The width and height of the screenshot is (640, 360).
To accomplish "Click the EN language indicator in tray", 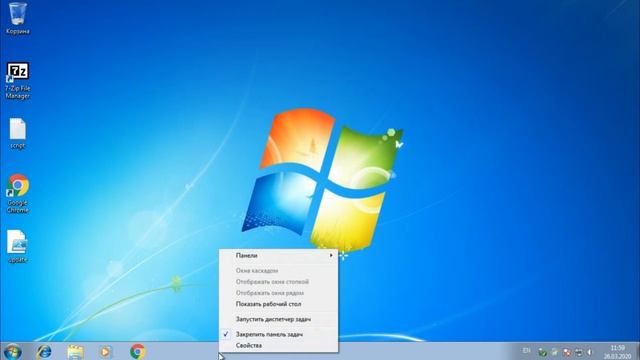I will pos(527,351).
